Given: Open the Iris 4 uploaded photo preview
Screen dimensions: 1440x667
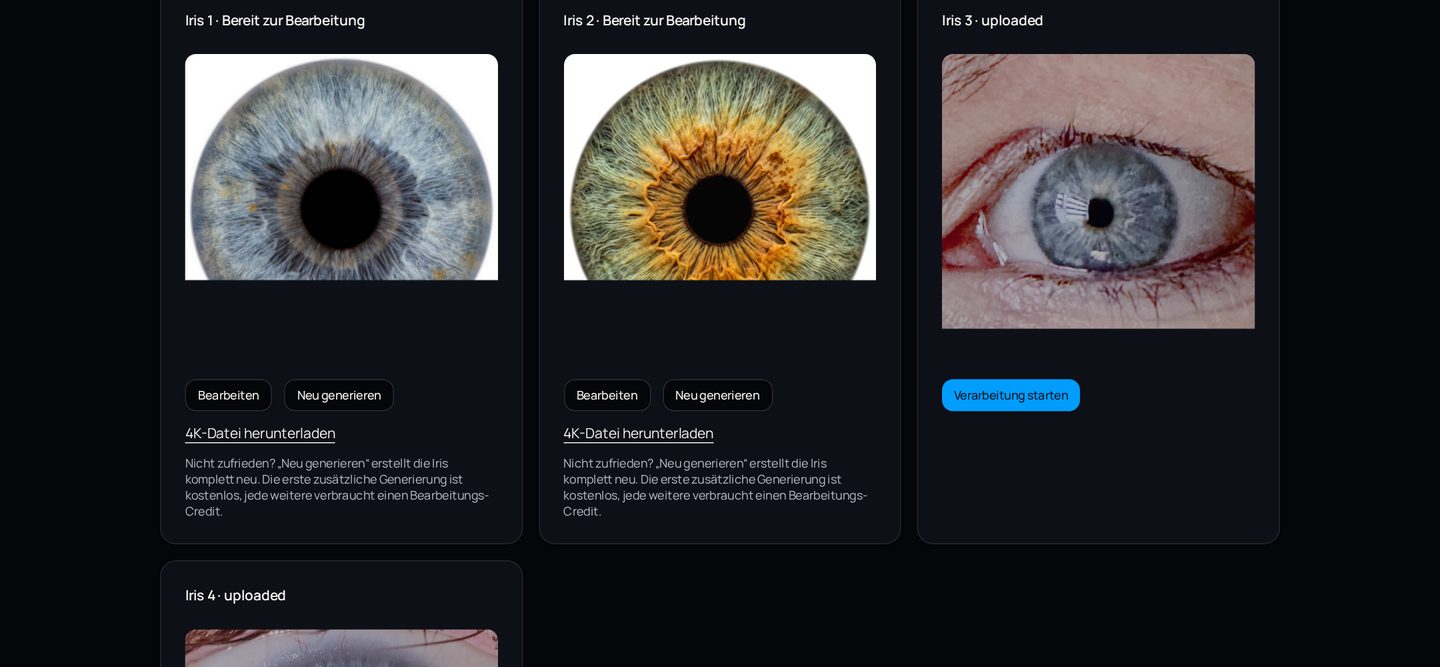Looking at the screenshot, I should click(x=341, y=648).
